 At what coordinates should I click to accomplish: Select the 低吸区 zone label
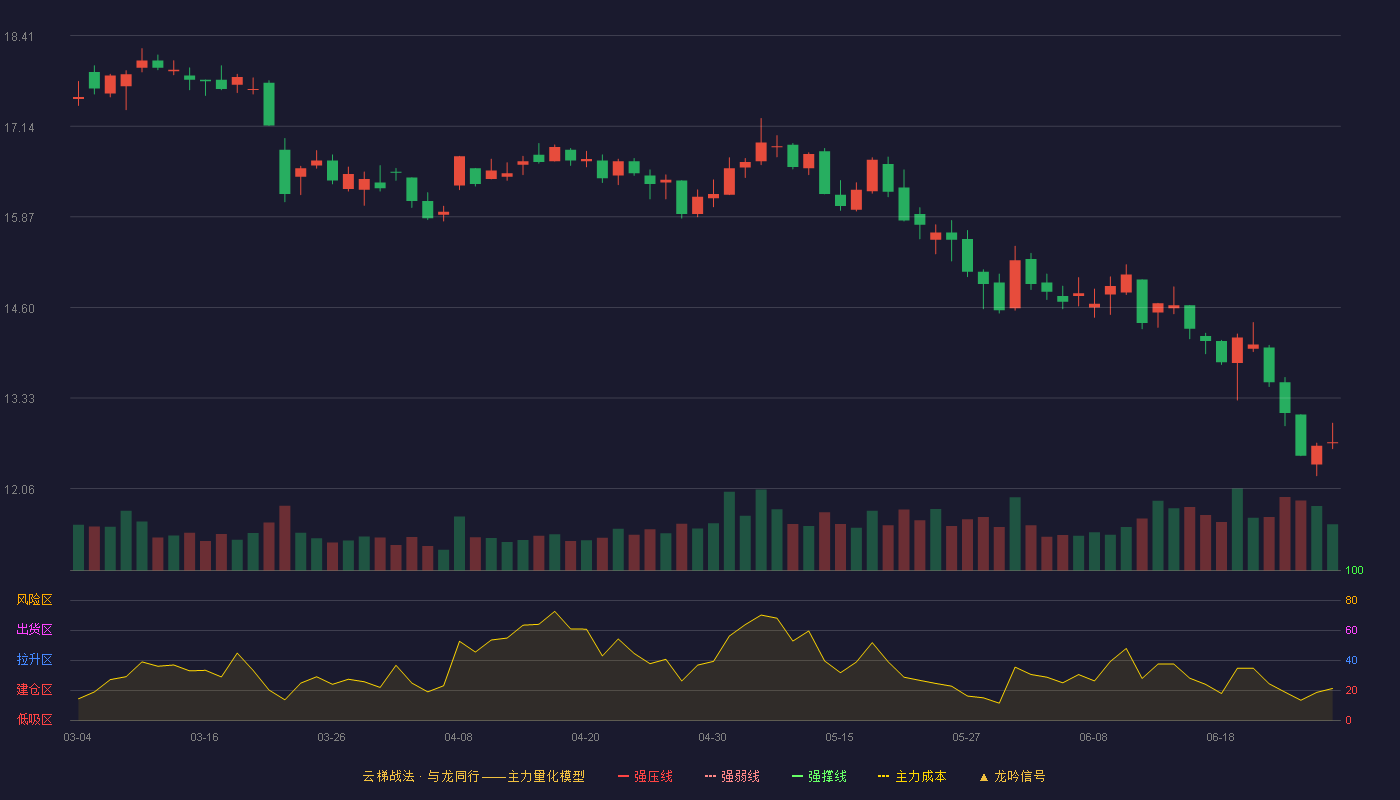[34, 719]
